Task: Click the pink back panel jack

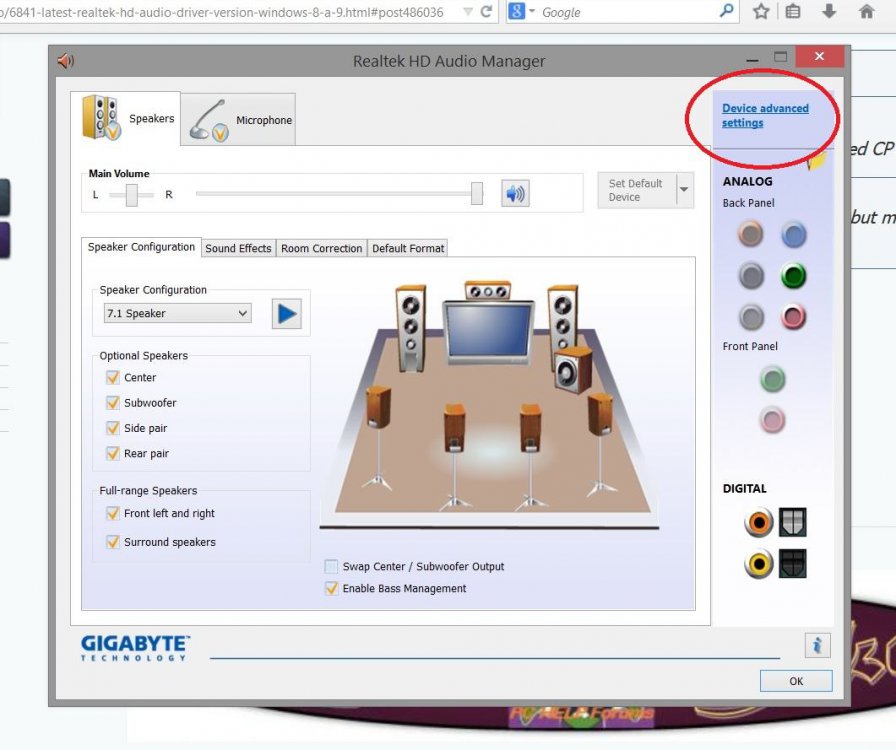Action: point(793,317)
